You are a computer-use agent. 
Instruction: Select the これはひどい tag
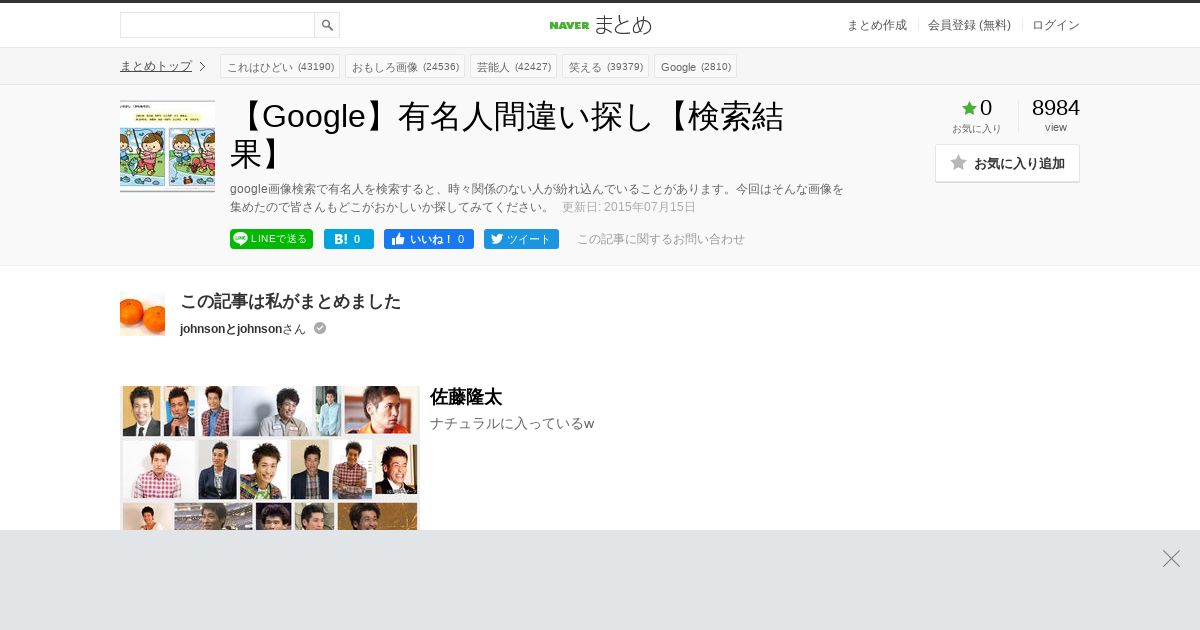pos(280,66)
